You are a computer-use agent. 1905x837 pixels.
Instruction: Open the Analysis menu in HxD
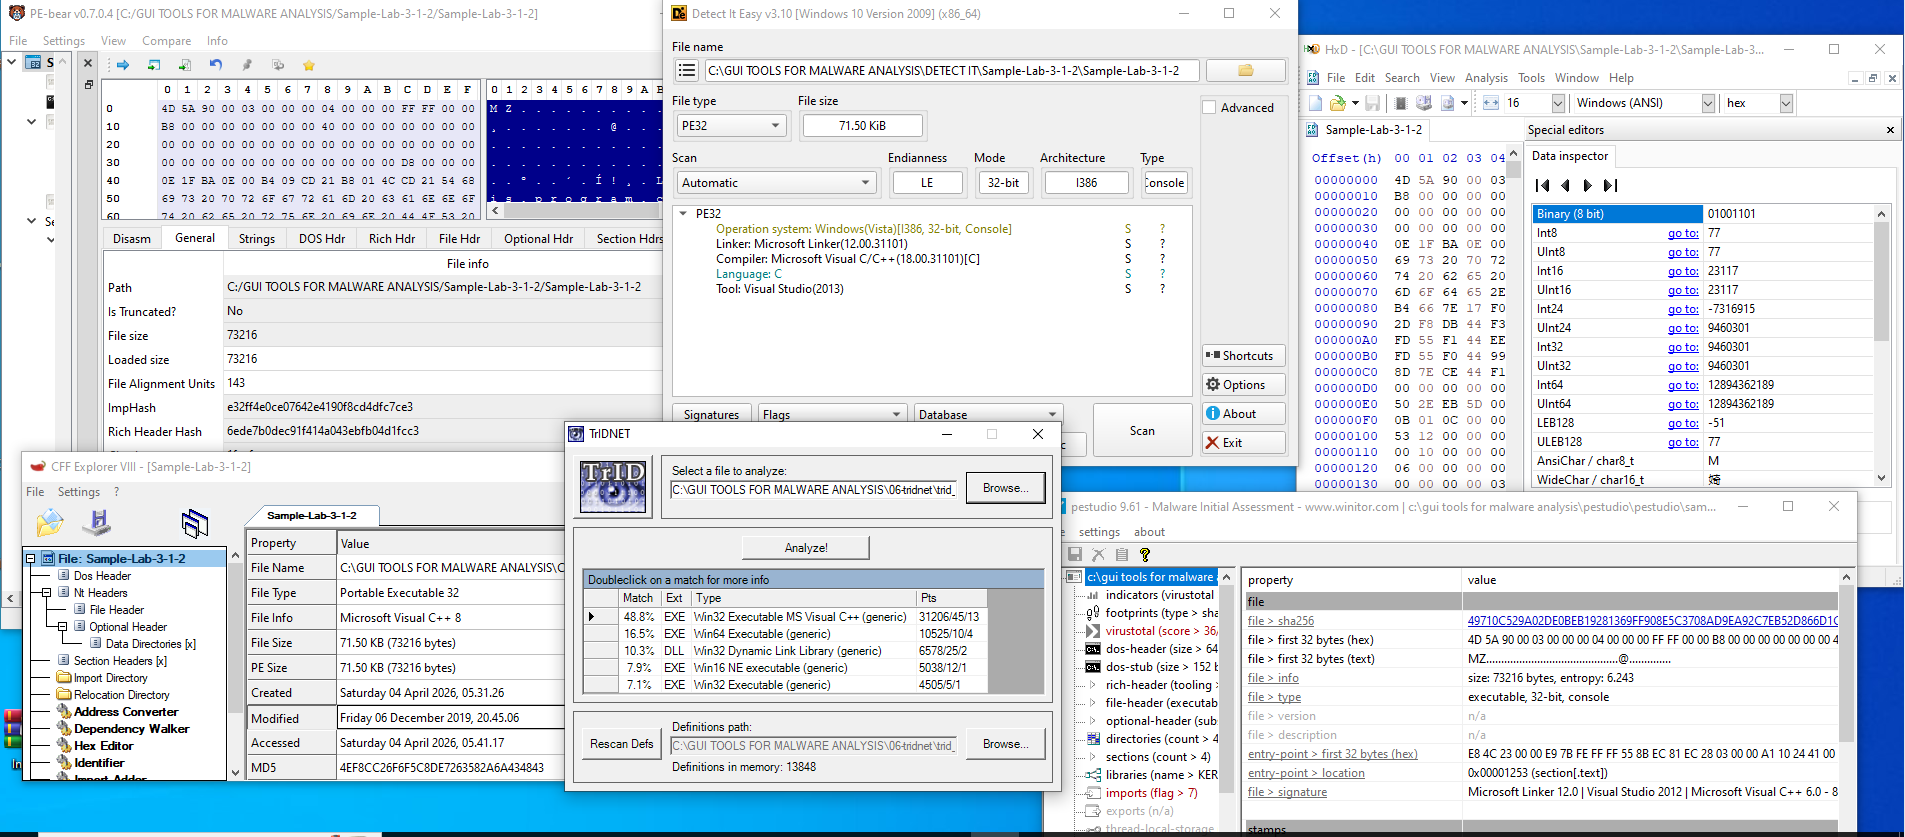click(x=1485, y=78)
